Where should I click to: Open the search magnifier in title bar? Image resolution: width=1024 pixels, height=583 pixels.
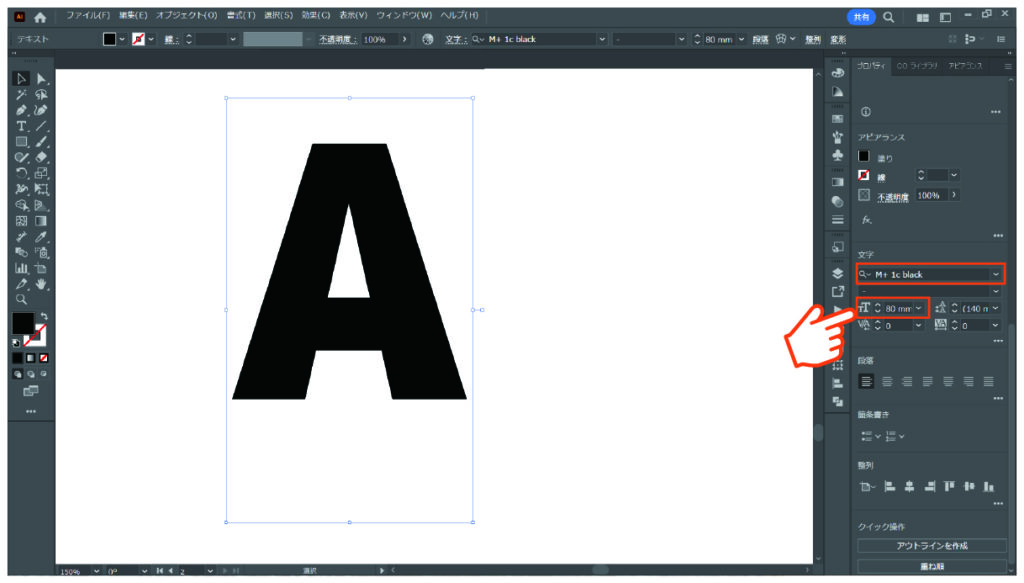[888, 18]
